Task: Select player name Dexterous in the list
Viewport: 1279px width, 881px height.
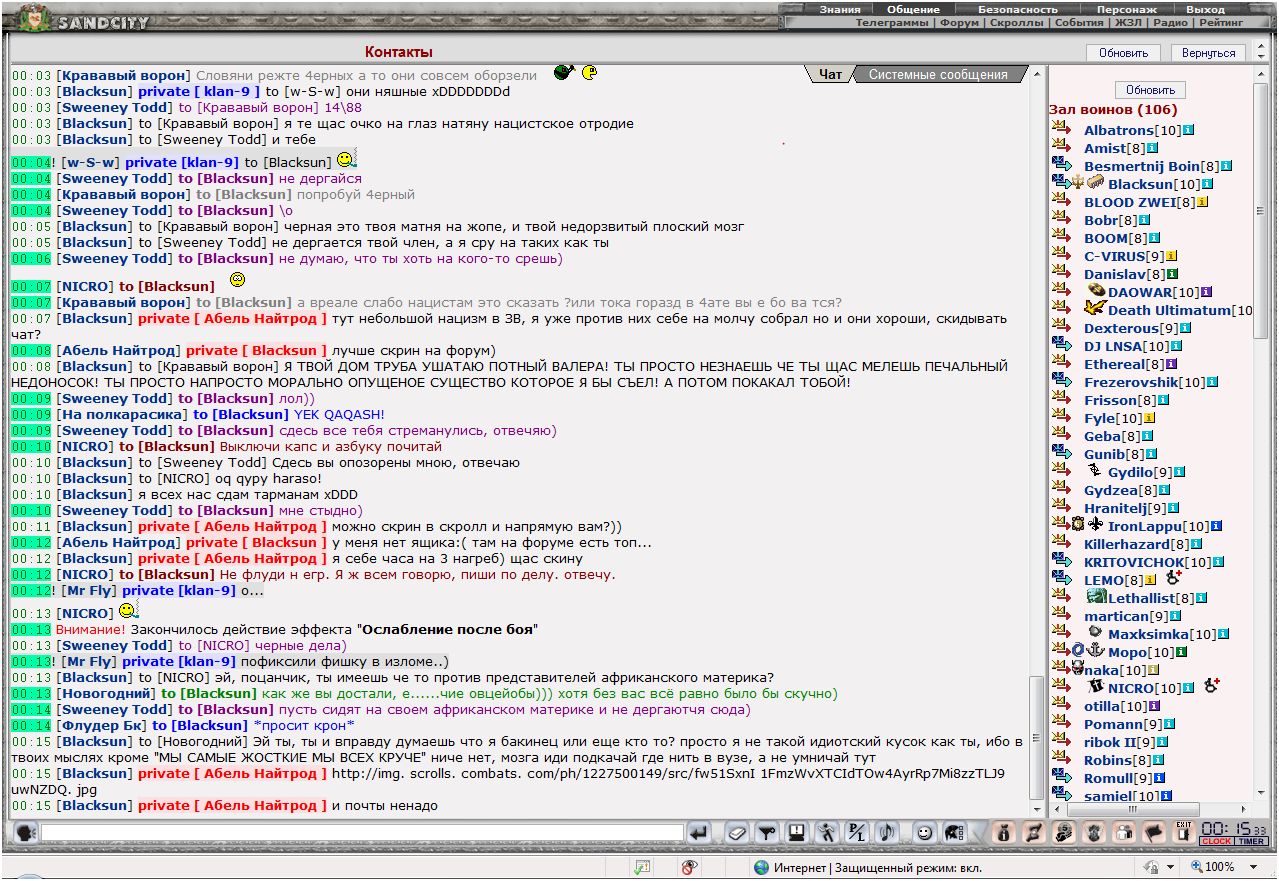Action: [x=1120, y=328]
